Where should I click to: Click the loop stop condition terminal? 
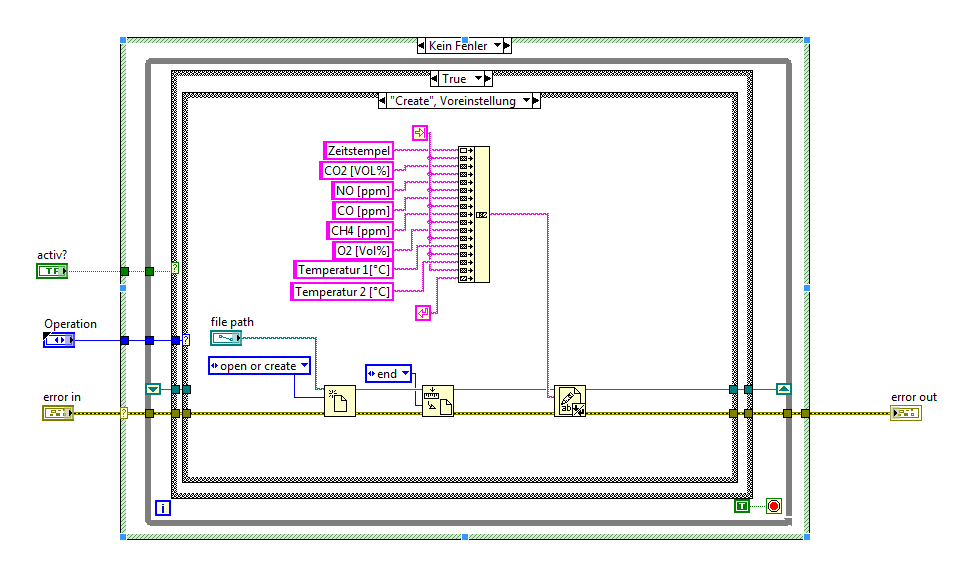point(774,506)
